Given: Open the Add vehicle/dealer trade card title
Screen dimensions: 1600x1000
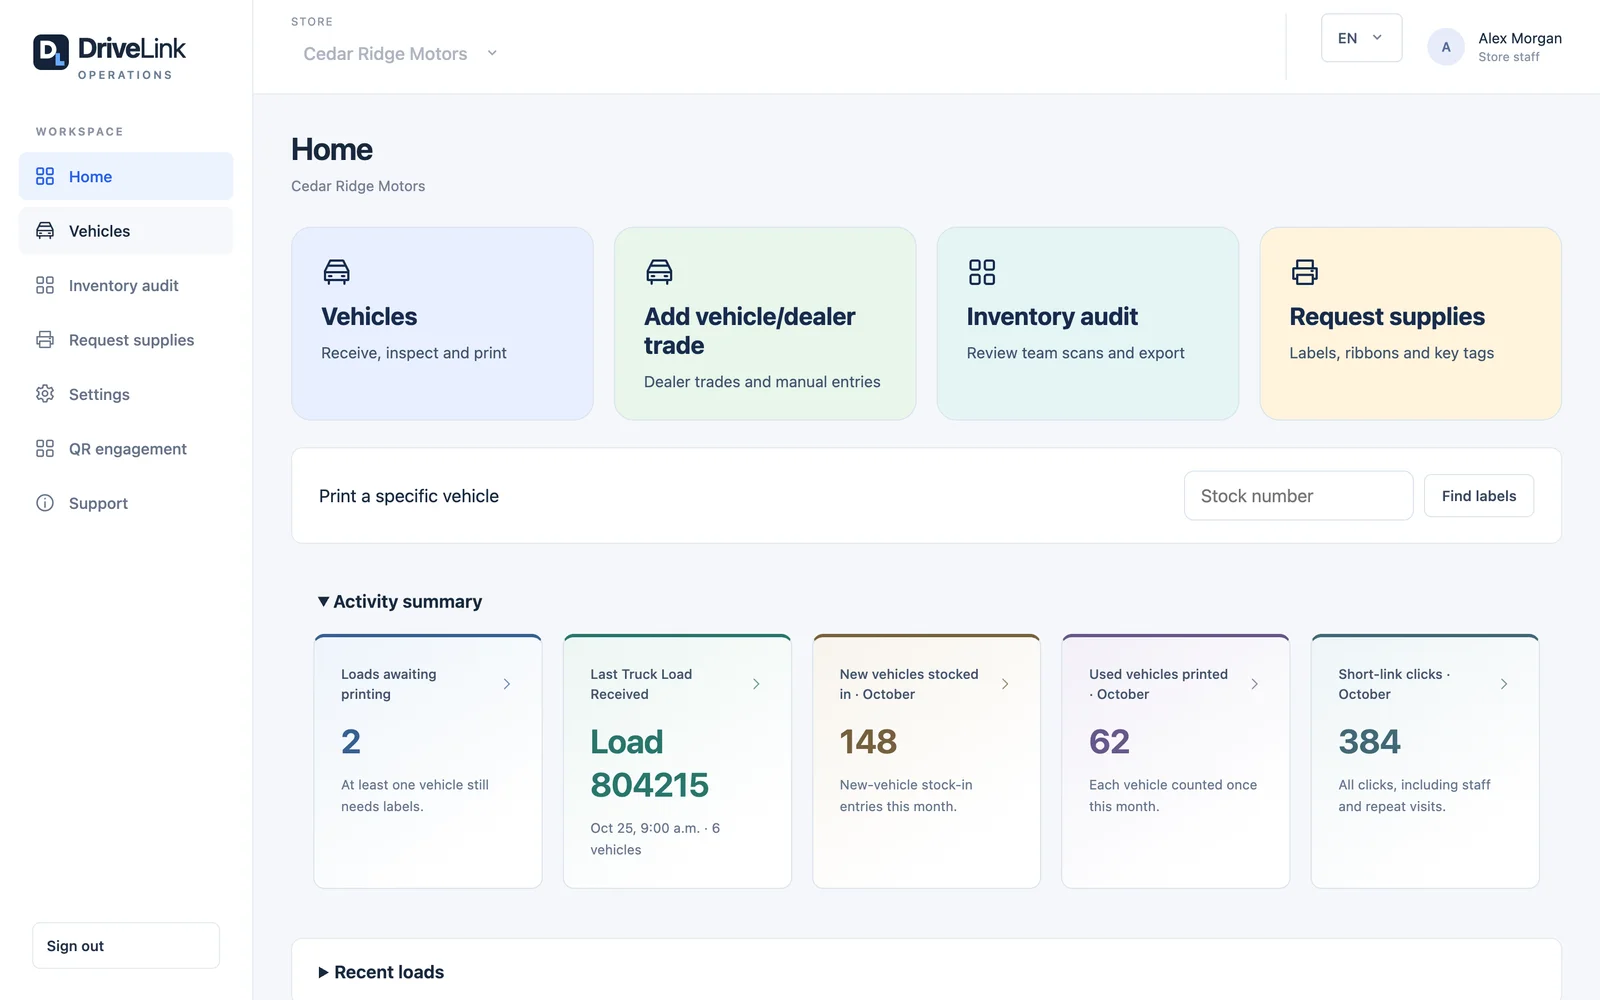Looking at the screenshot, I should pyautogui.click(x=749, y=331).
